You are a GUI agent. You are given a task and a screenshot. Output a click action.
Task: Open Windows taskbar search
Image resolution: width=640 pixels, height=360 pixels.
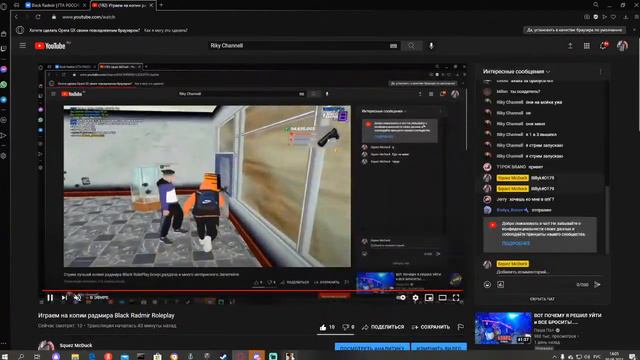(x=20, y=356)
